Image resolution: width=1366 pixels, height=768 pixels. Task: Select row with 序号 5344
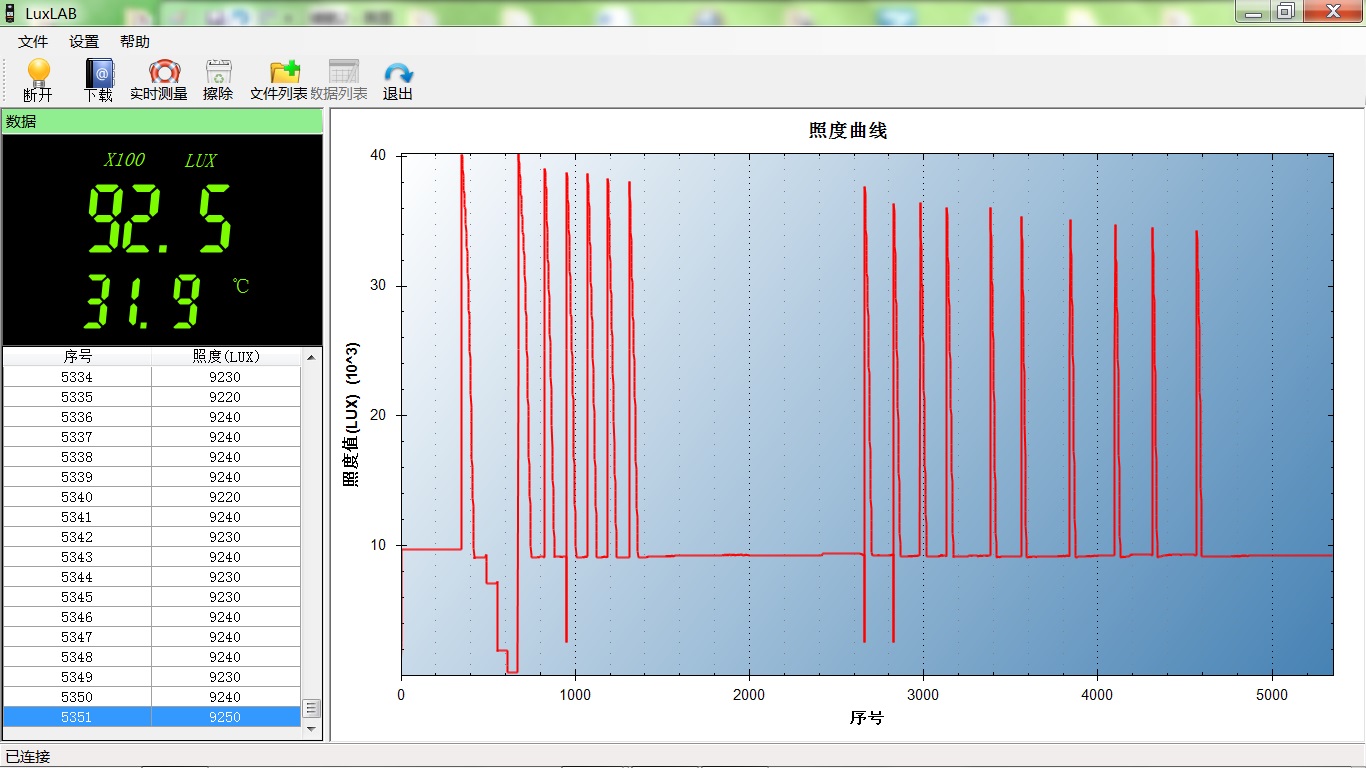coord(152,577)
